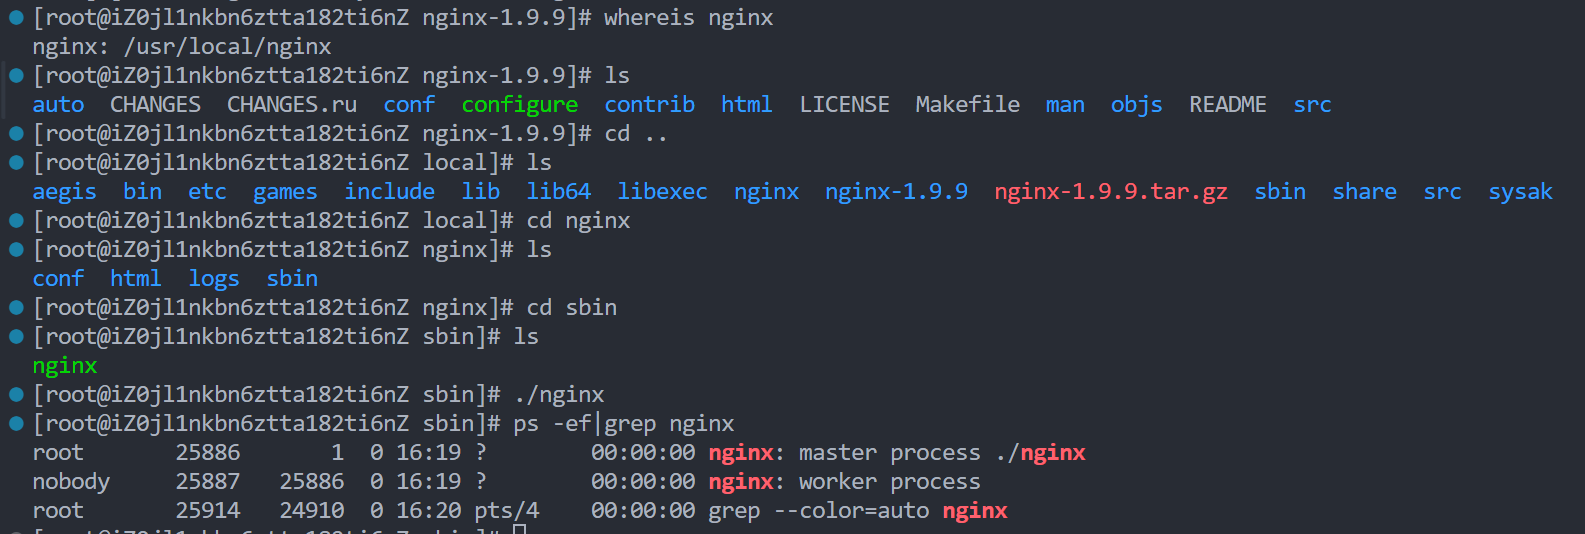Image resolution: width=1585 pixels, height=534 pixels.
Task: Click the 'contrib' directory name
Action: click(649, 105)
